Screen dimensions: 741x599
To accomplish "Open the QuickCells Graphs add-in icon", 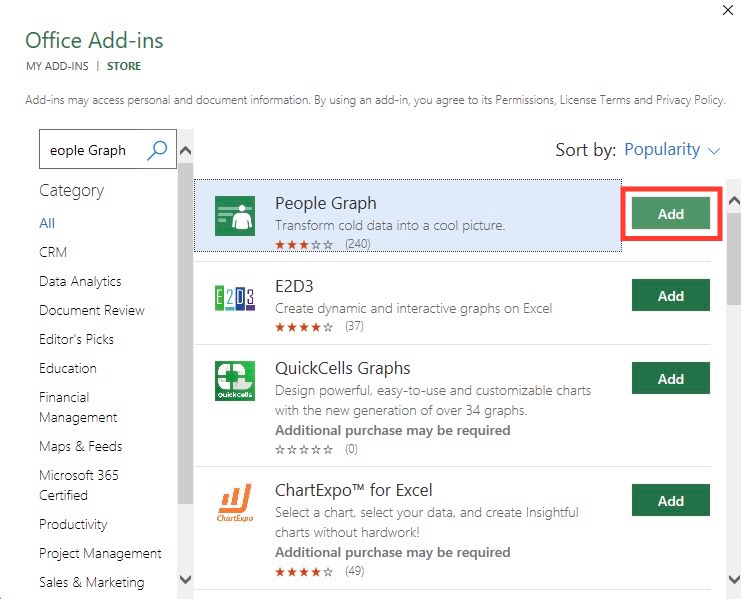I will [235, 381].
